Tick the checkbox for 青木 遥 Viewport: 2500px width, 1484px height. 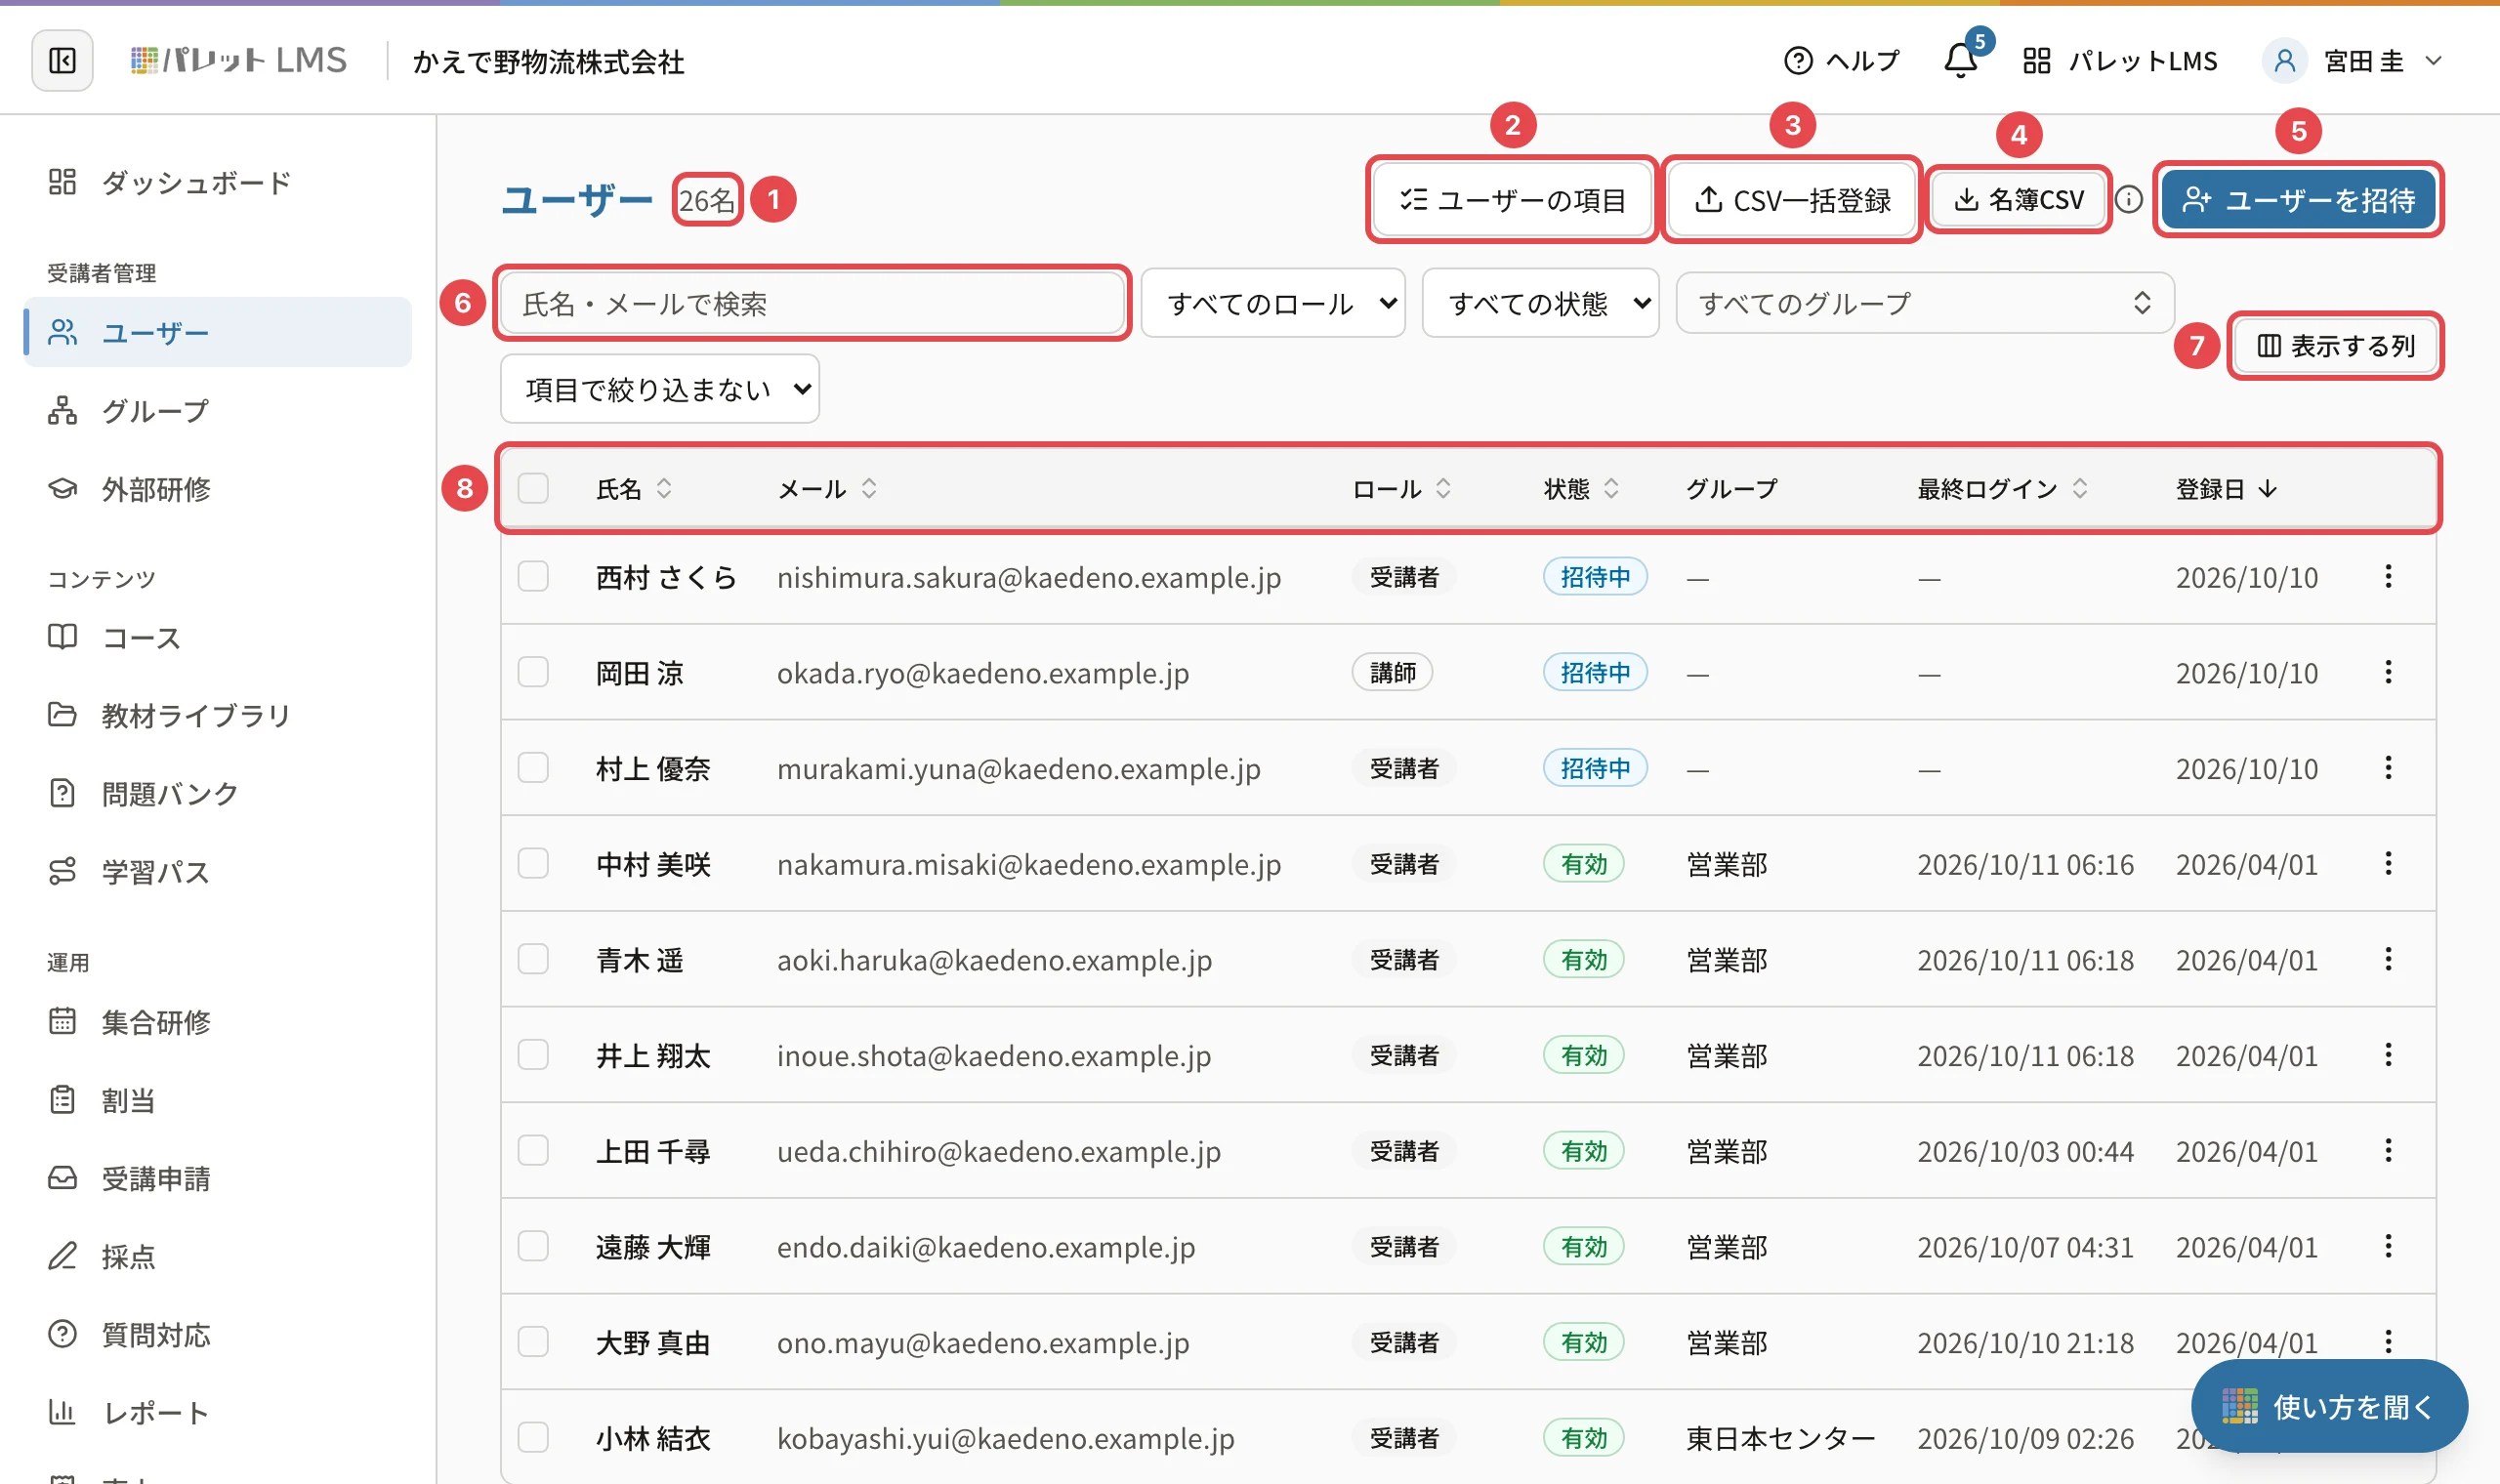tap(533, 960)
